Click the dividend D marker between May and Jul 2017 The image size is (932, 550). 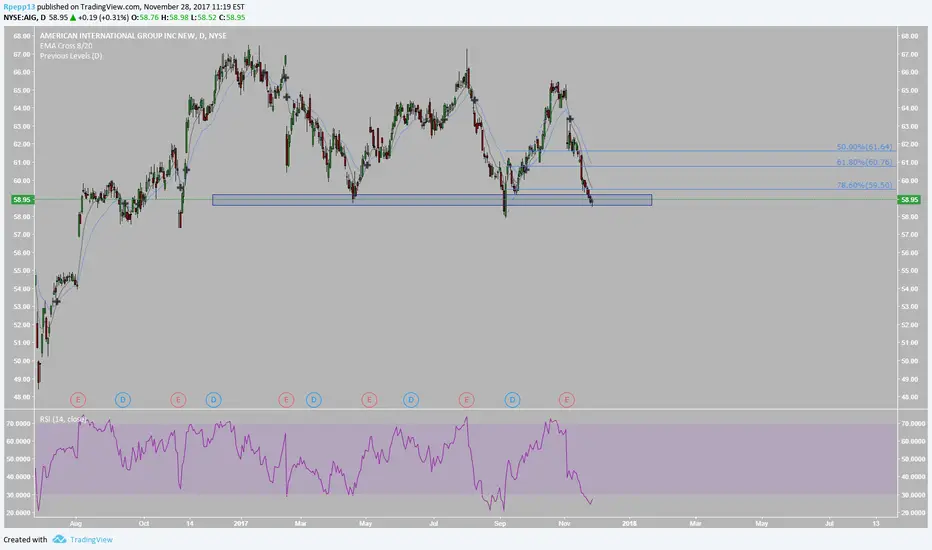(x=411, y=400)
